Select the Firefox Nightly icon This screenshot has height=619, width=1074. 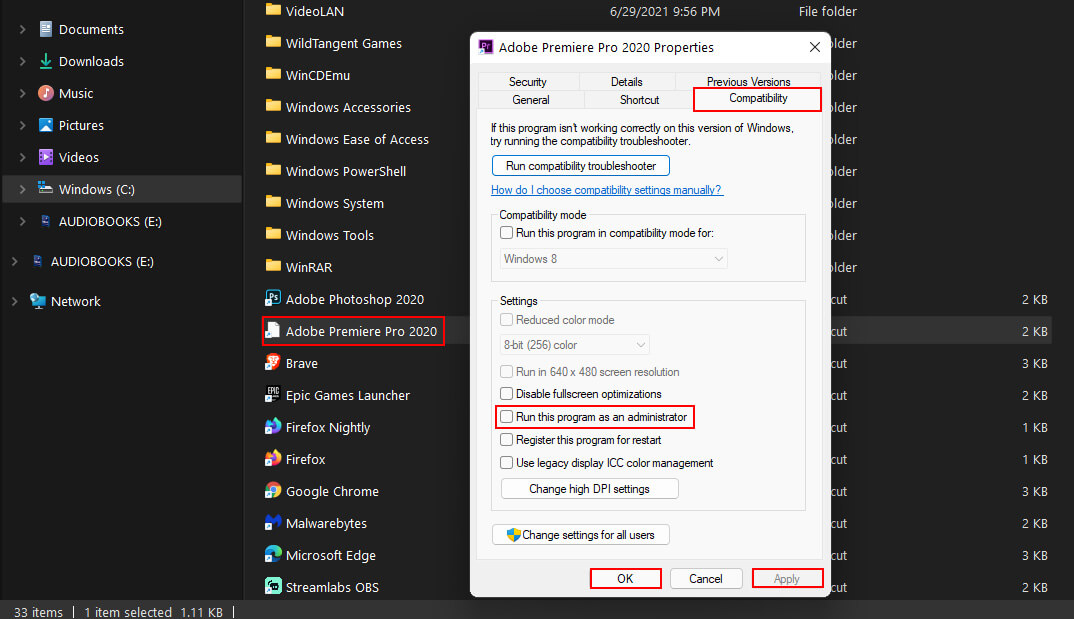coord(273,426)
